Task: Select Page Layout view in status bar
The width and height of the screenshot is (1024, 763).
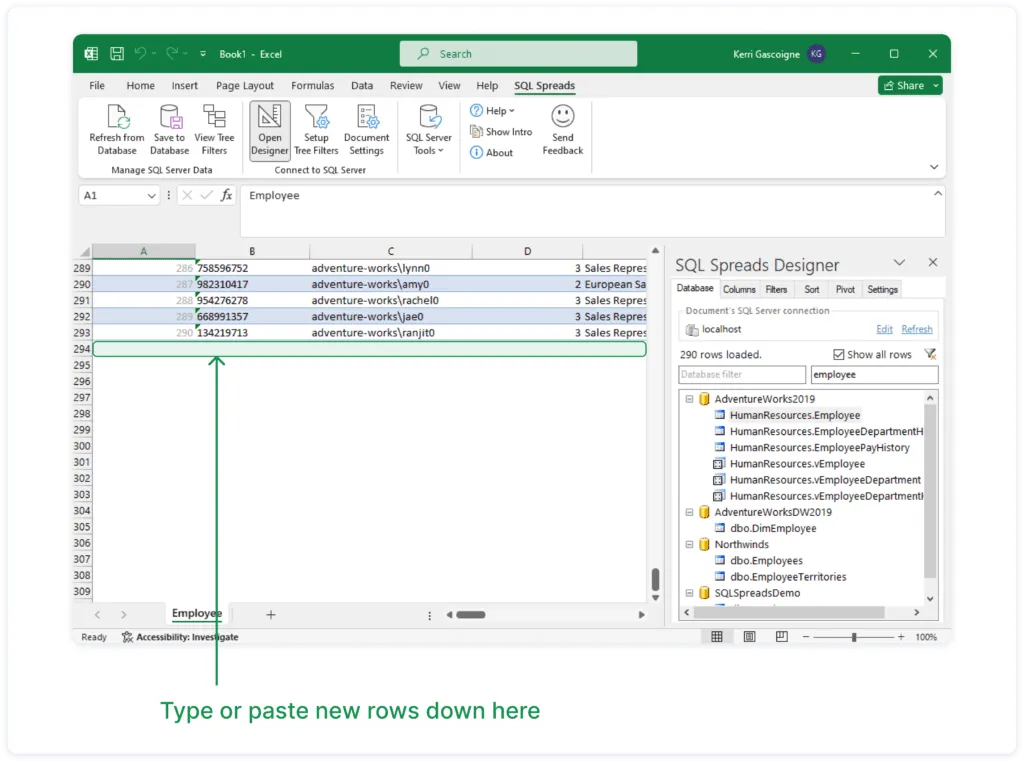Action: coord(750,637)
